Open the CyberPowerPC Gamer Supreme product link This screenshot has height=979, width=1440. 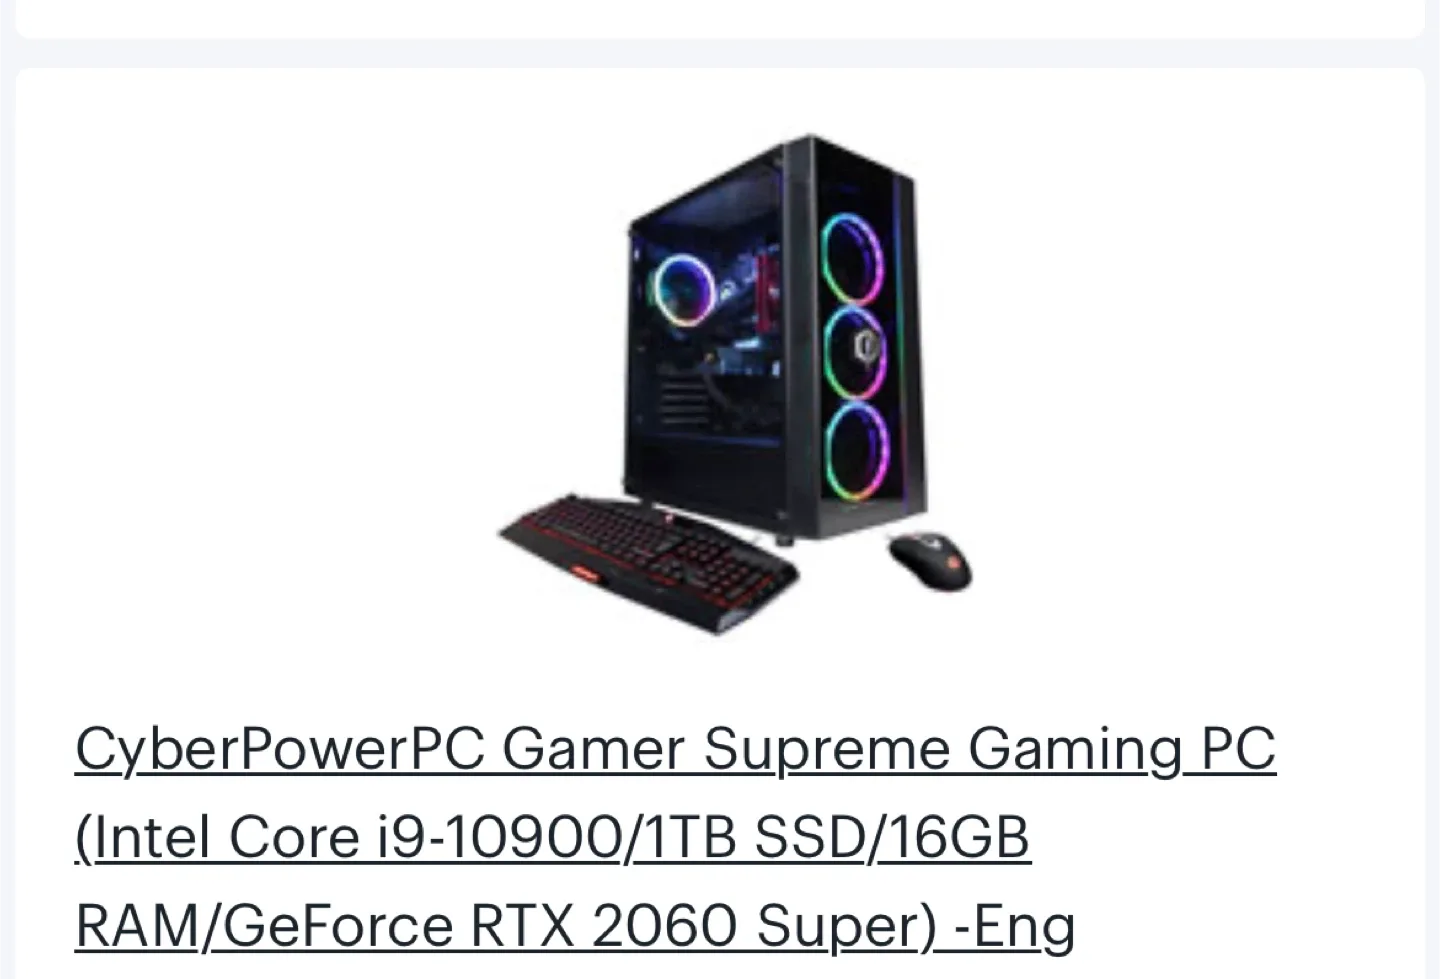(x=675, y=836)
